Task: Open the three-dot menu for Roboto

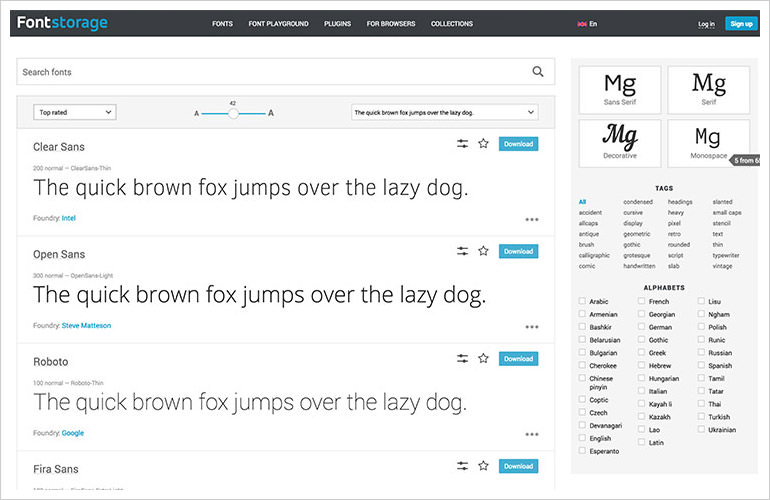Action: coord(531,433)
